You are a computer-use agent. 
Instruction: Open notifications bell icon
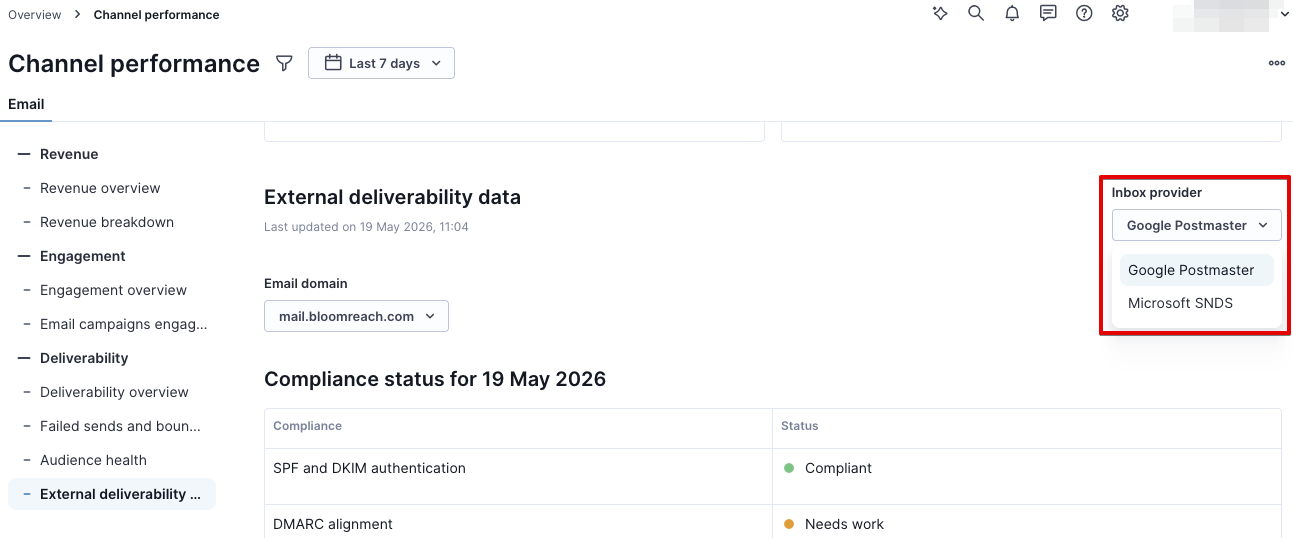(1012, 14)
